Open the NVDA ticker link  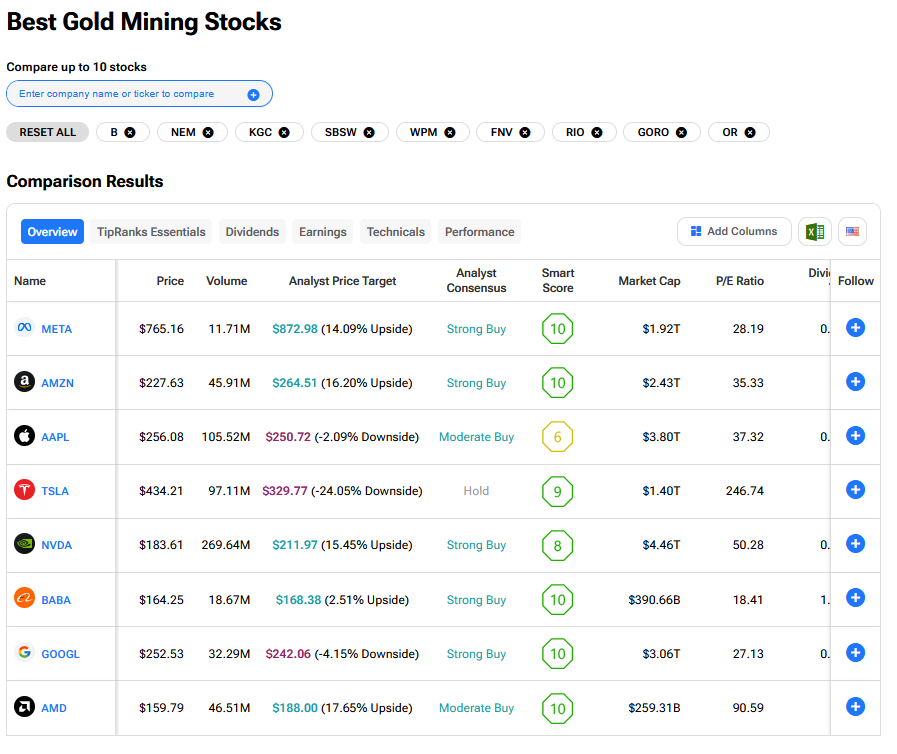(57, 545)
